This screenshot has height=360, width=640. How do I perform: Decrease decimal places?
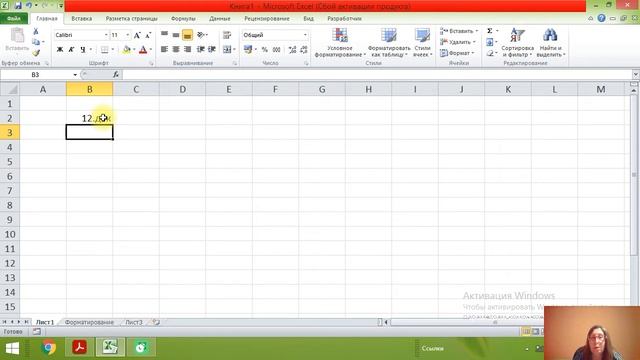click(304, 50)
